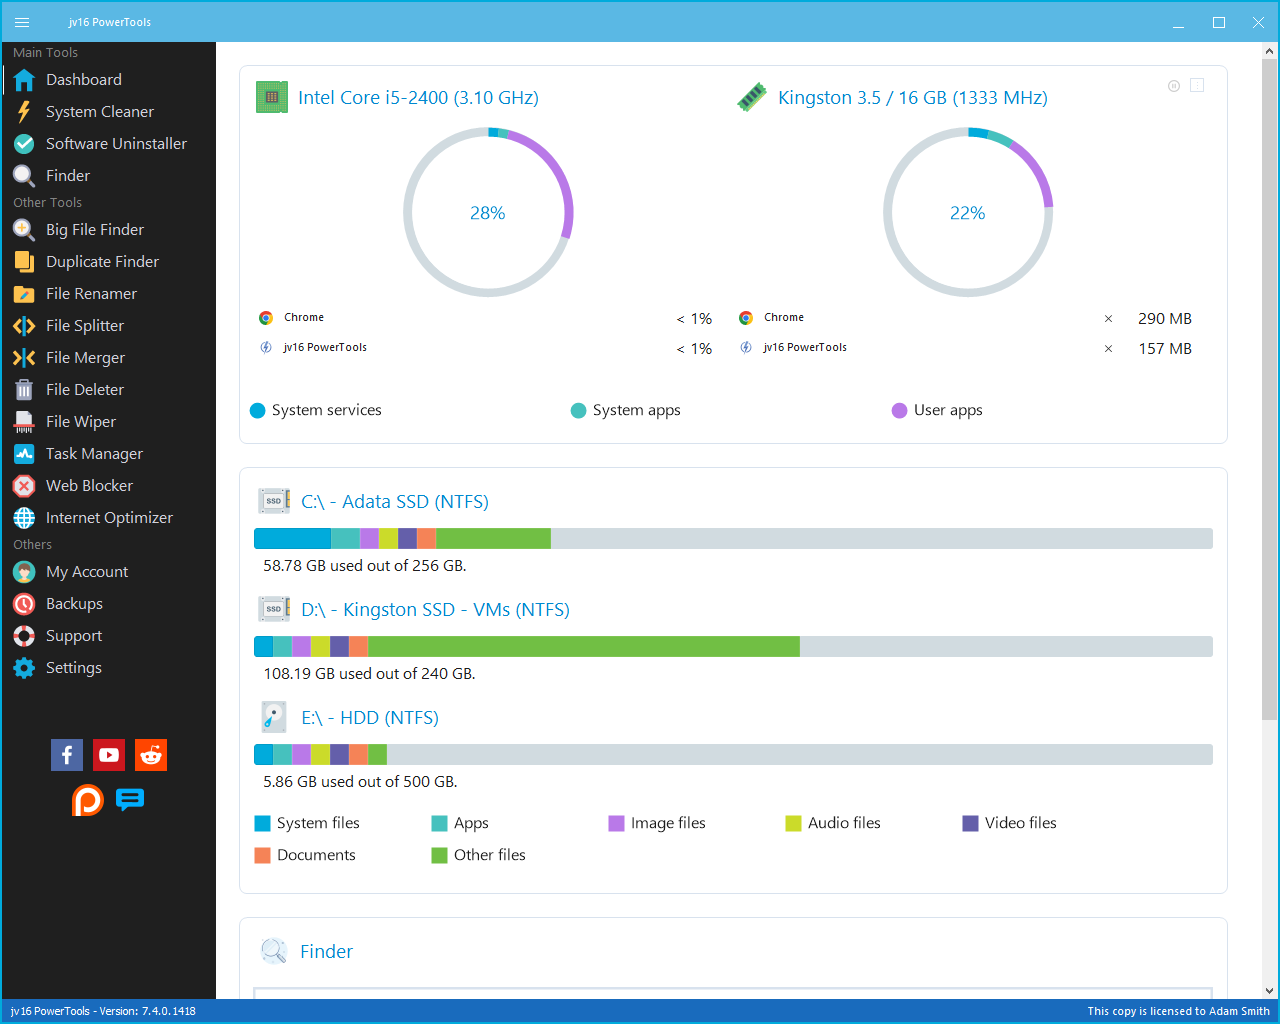Click the Finder section heading

pos(326,952)
